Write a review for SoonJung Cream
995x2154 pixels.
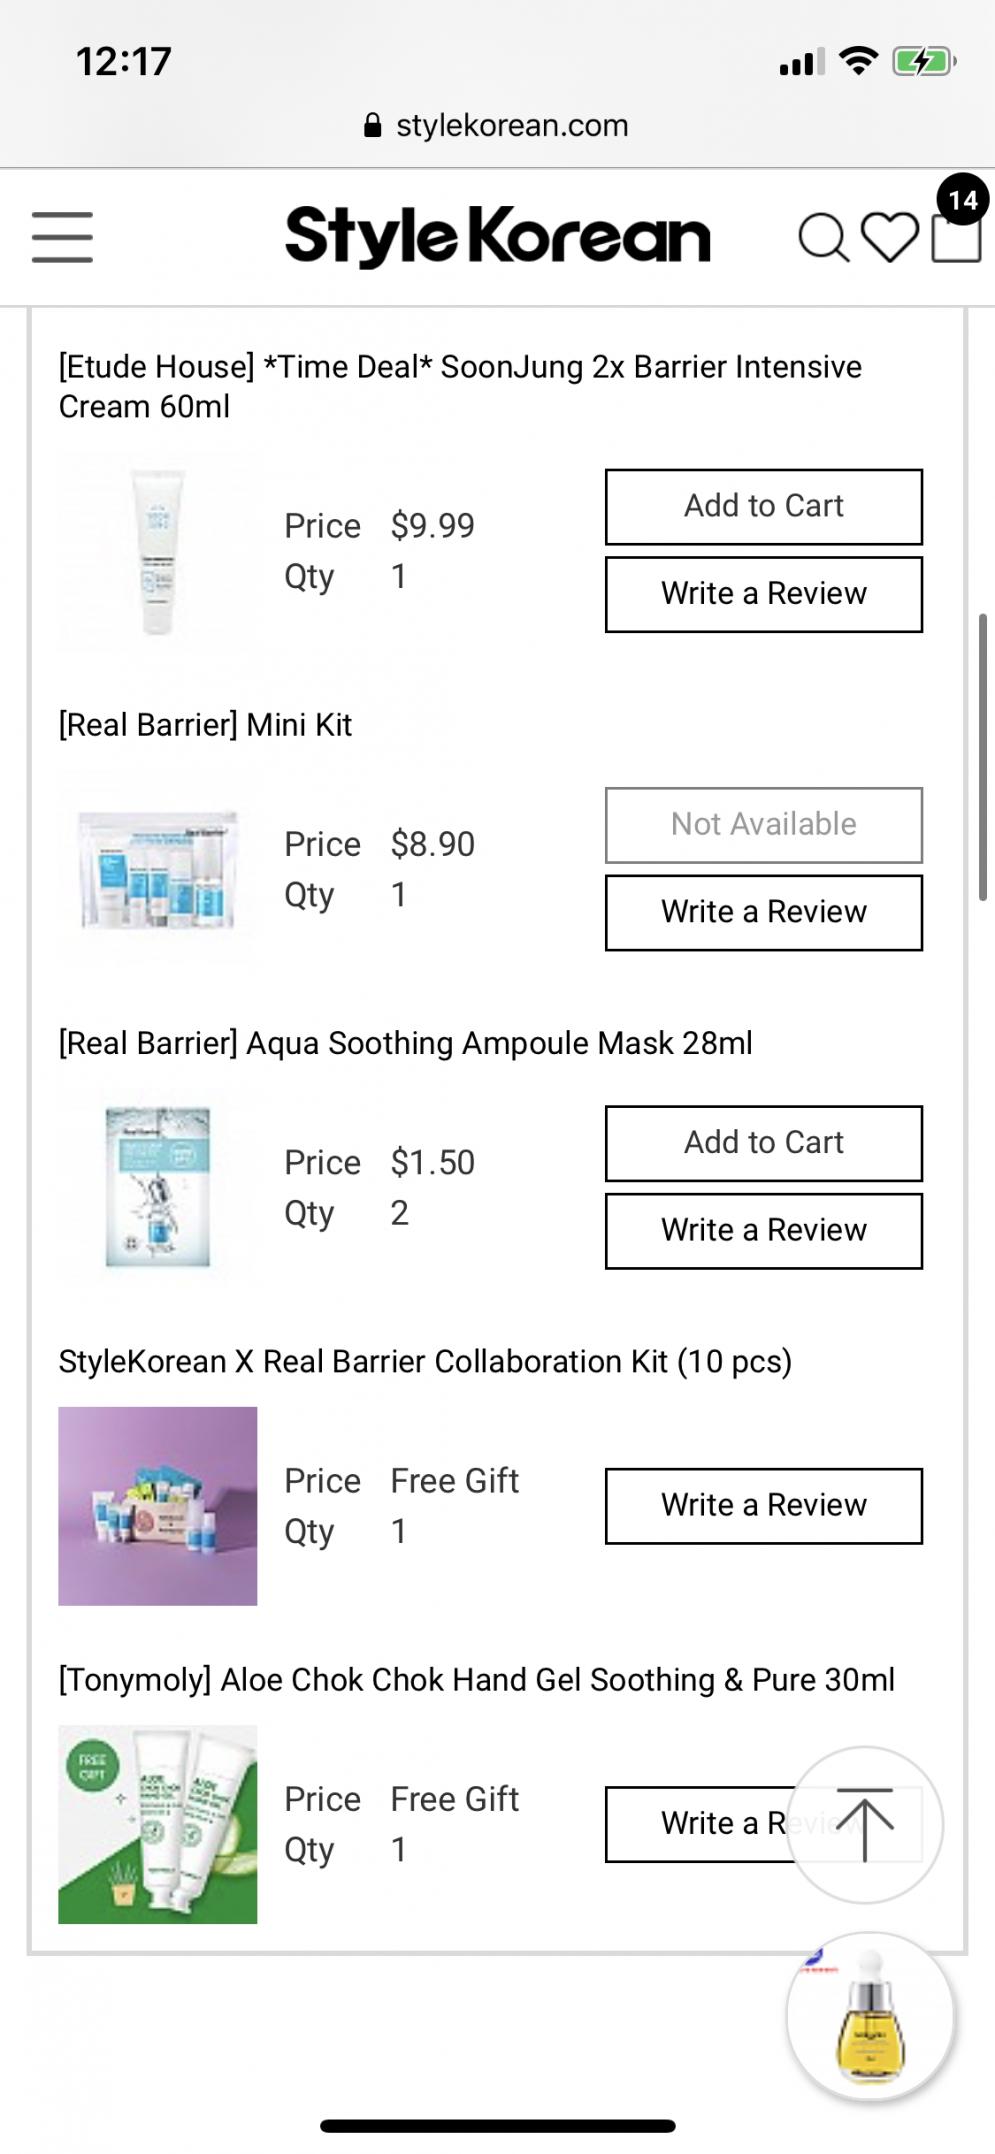pyautogui.click(x=763, y=594)
